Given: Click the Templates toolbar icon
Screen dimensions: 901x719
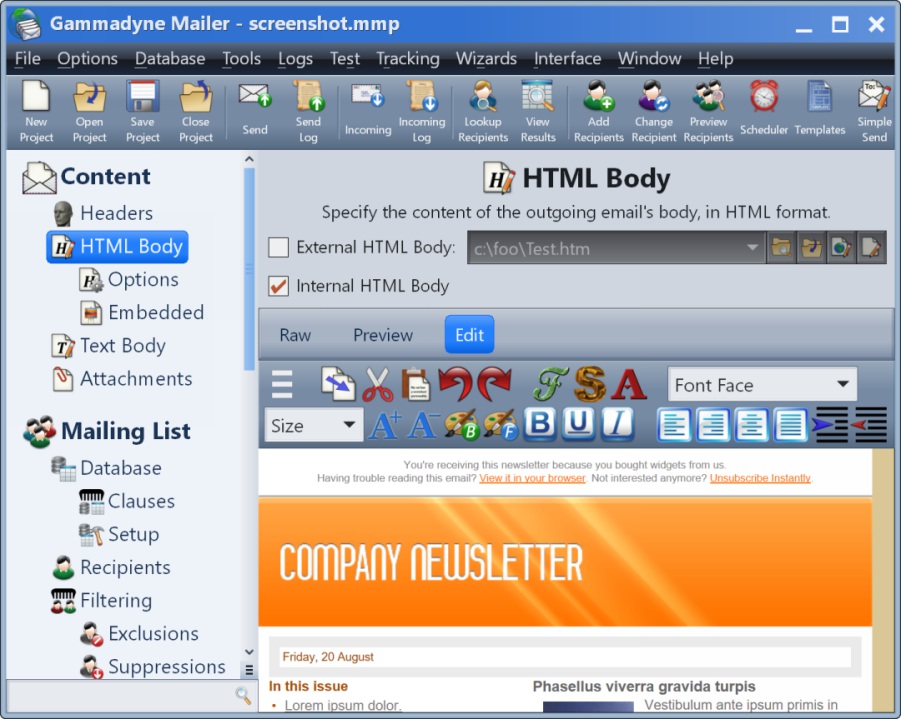Looking at the screenshot, I should coord(819,105).
